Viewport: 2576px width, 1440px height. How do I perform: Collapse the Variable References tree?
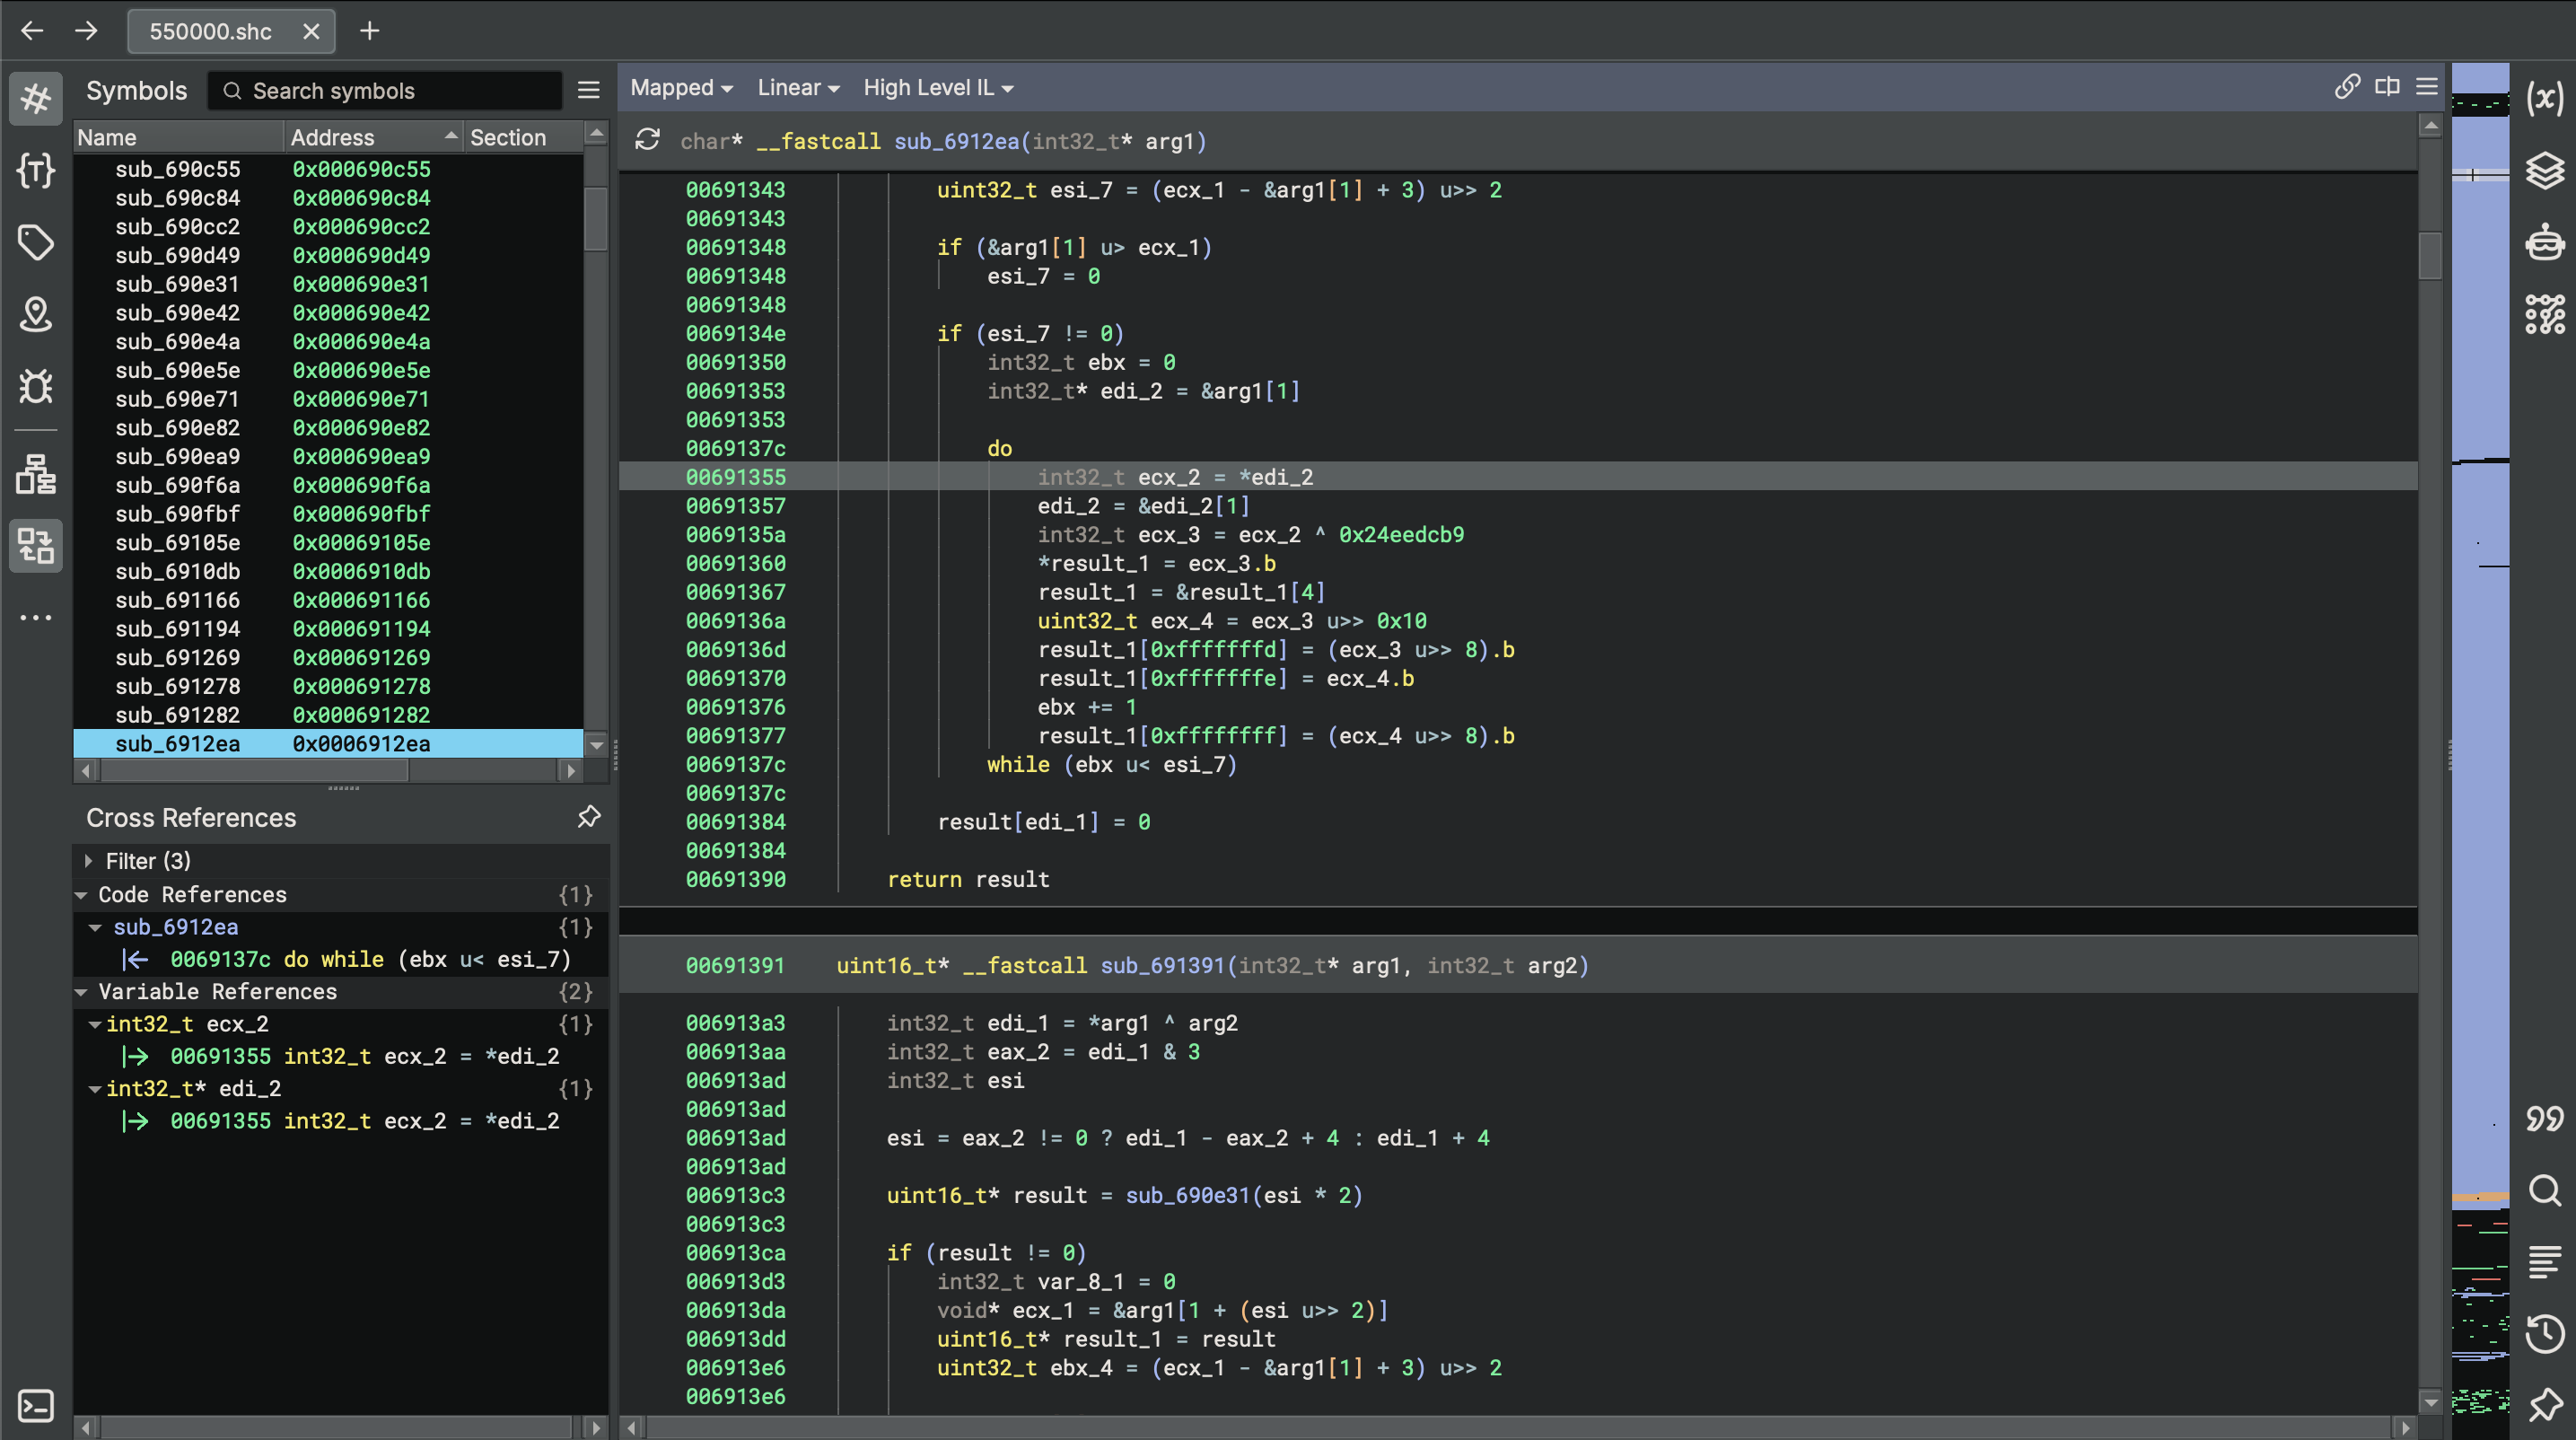82,992
